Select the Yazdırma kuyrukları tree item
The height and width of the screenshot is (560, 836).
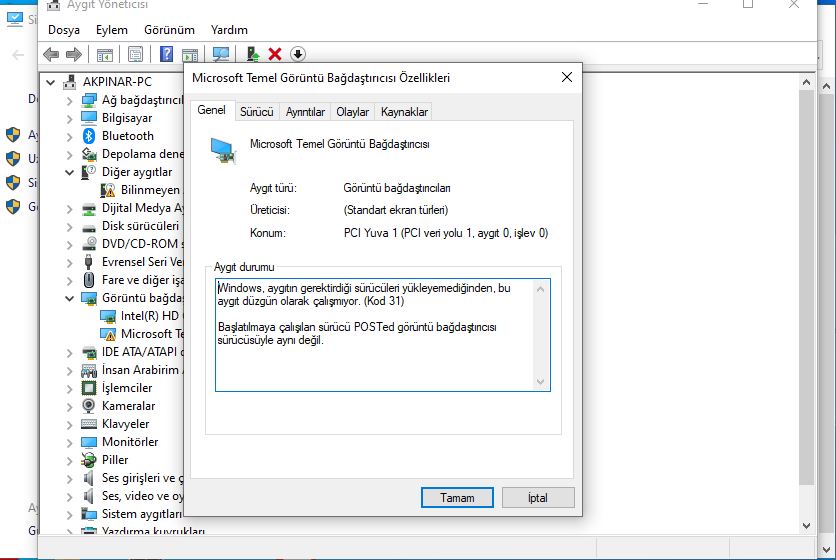153,531
